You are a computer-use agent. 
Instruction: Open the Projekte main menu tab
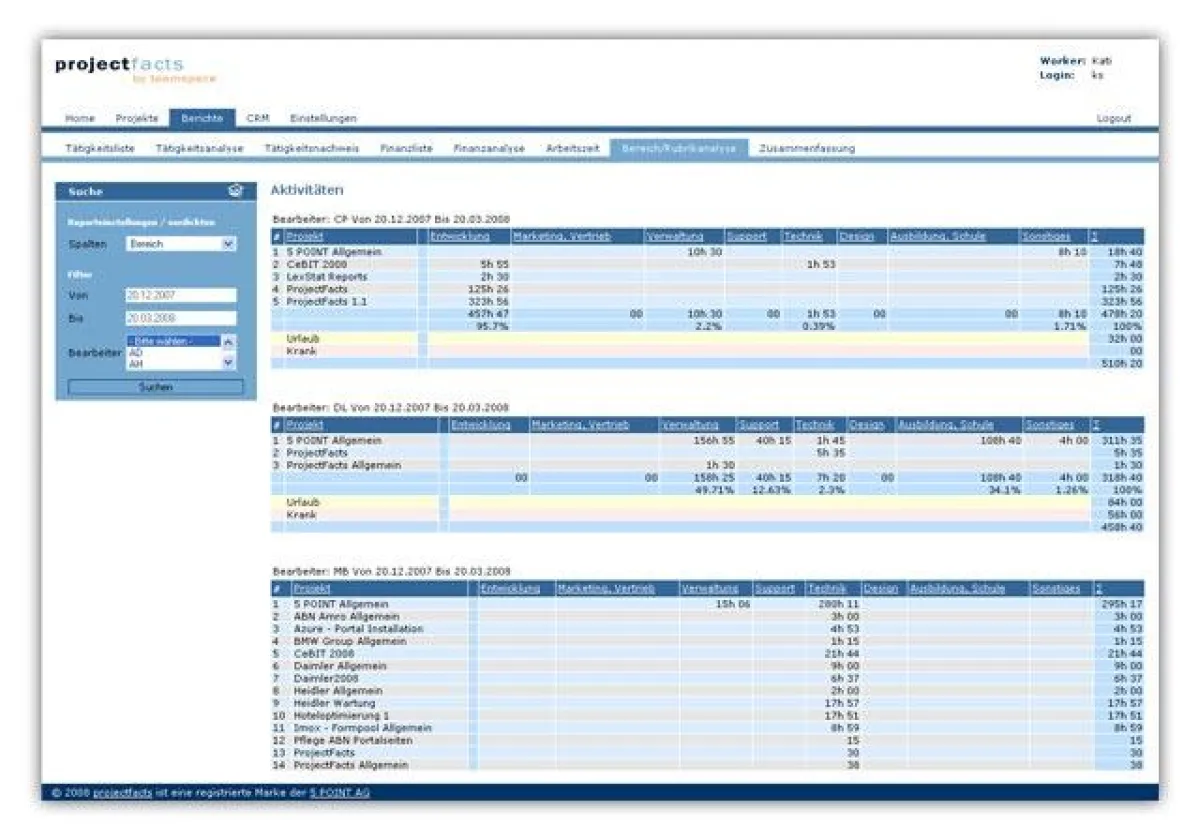coord(137,118)
